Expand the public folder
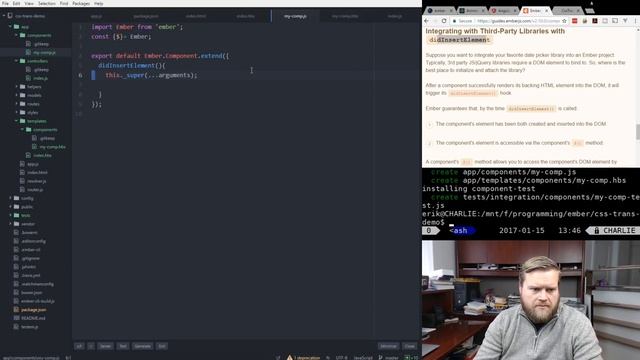Image resolution: width=640 pixels, height=360 pixels. (11, 207)
